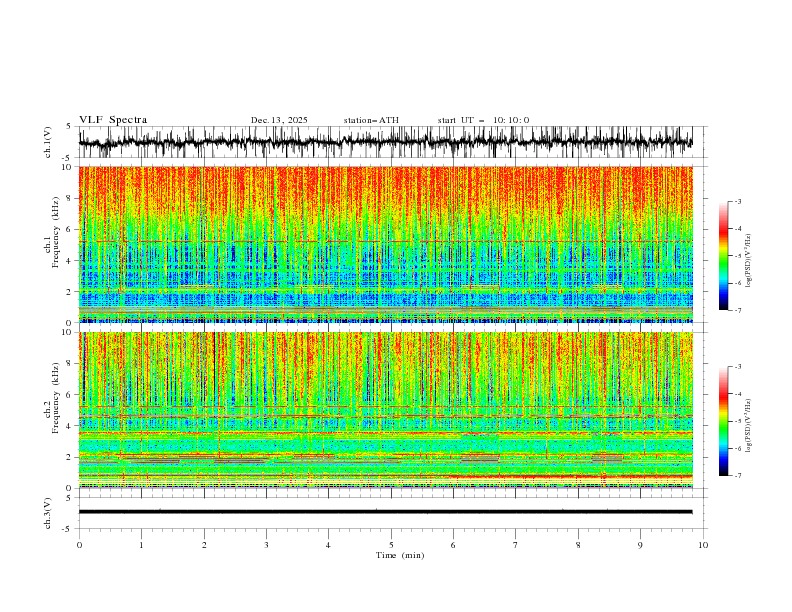Click the ch.2 frequency tick "8"

tap(71, 364)
